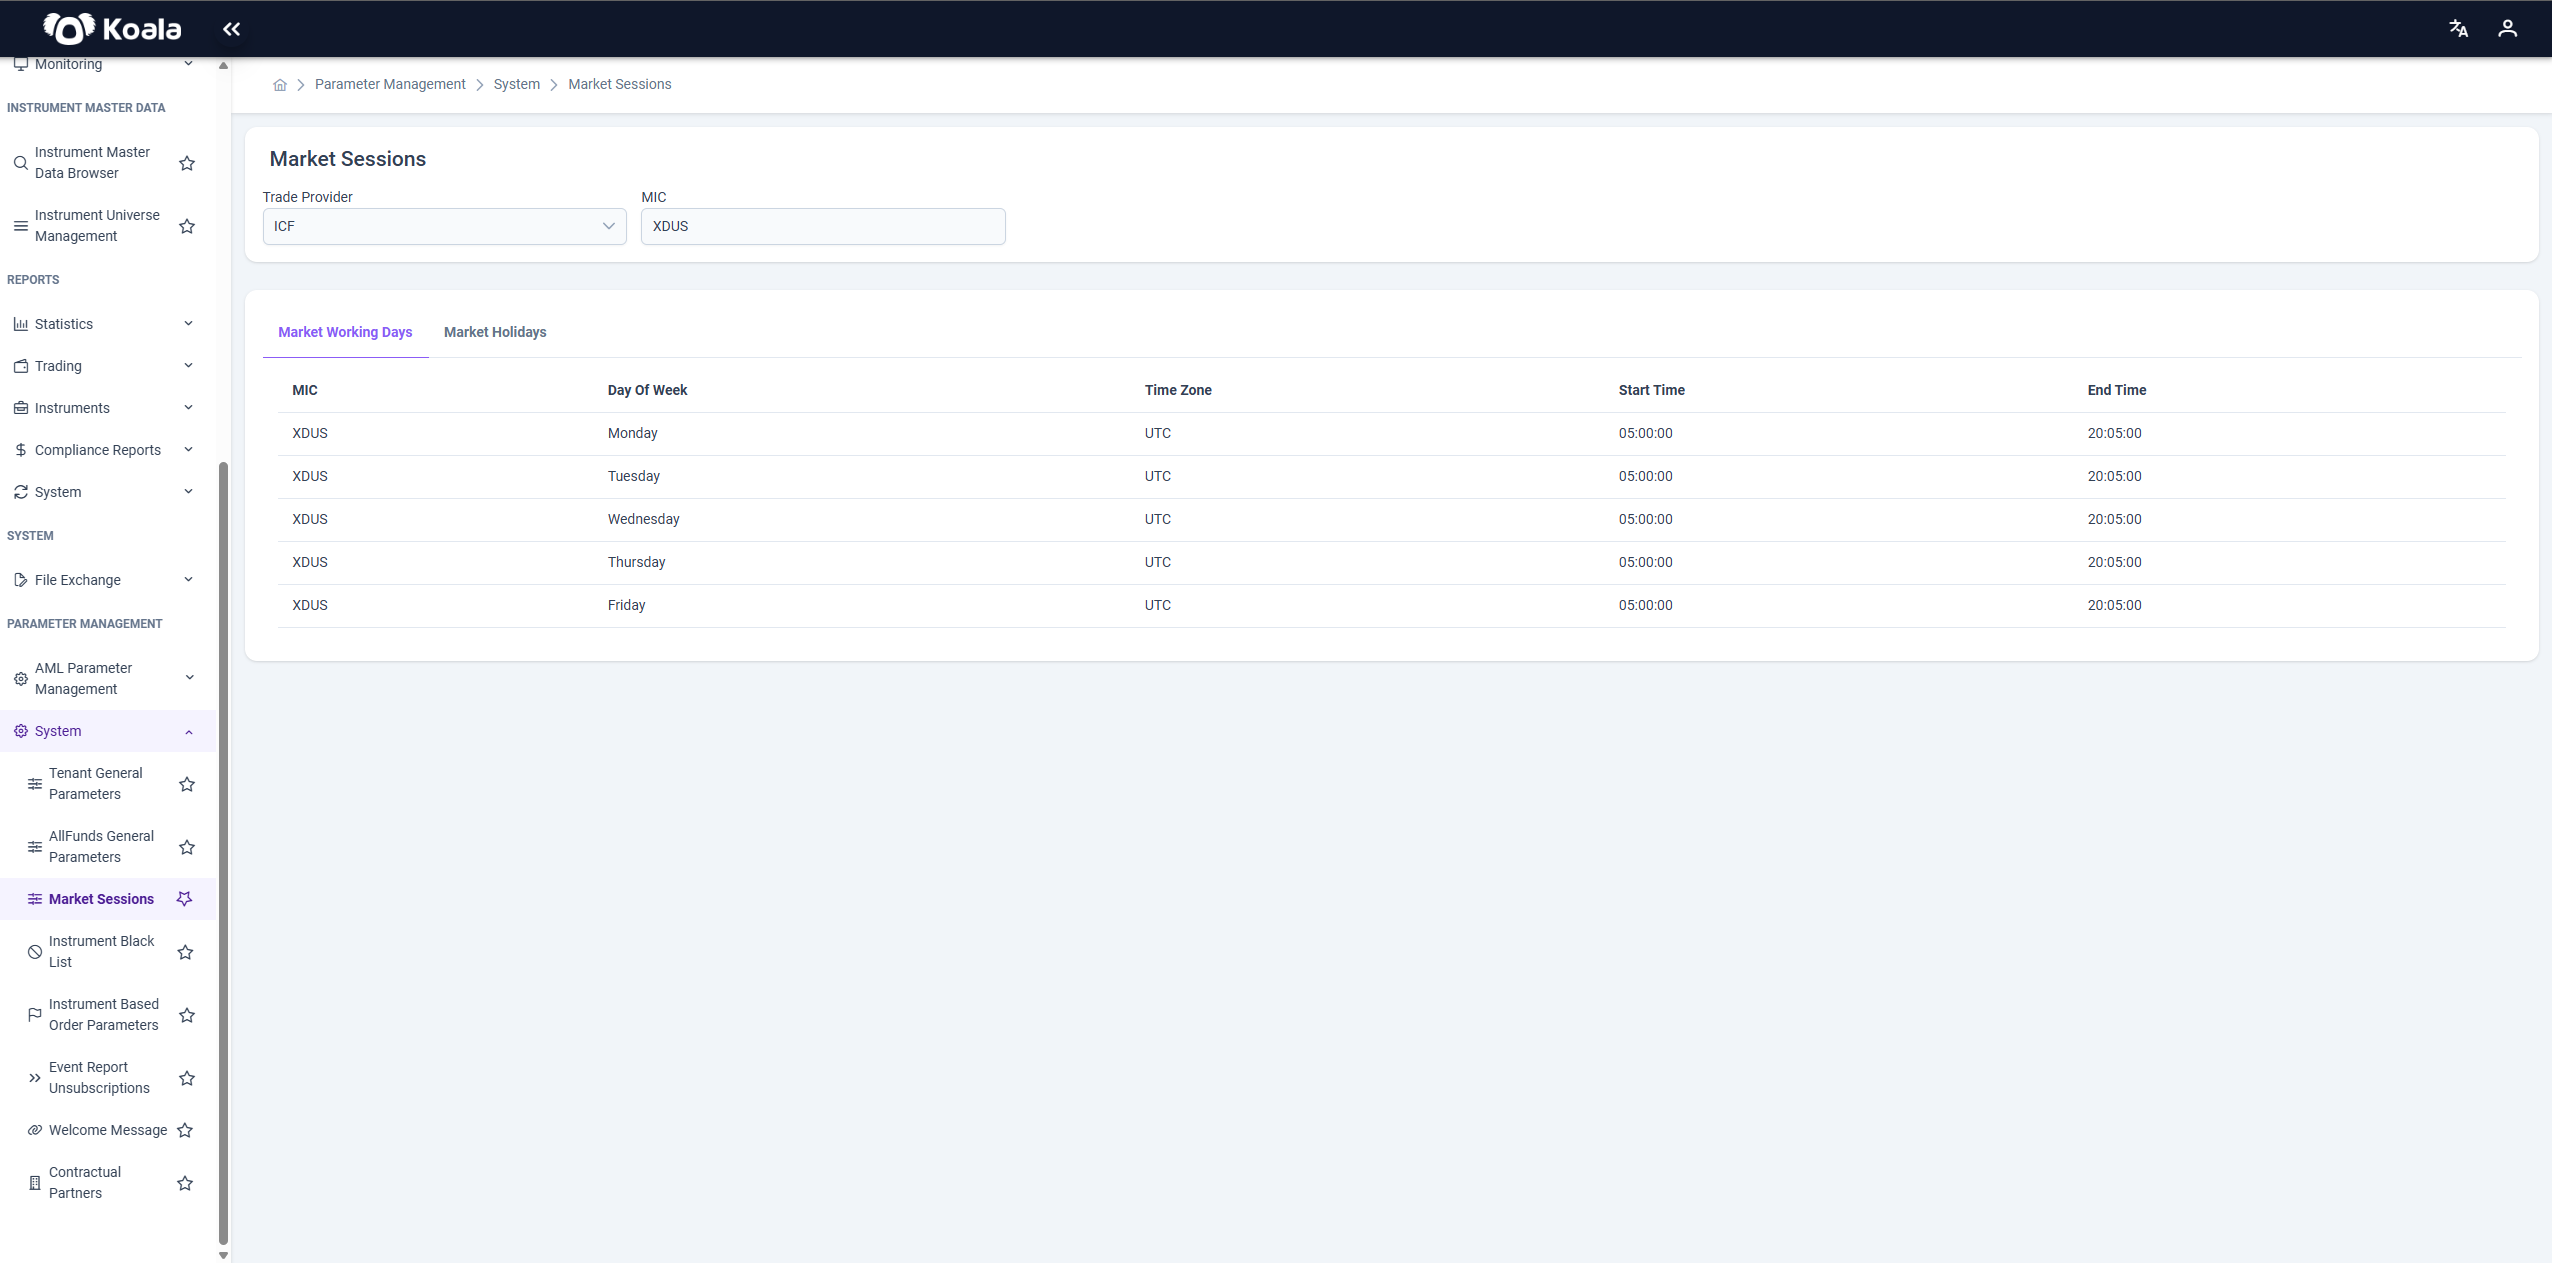Click the Parameter Management System gear icon
The height and width of the screenshot is (1263, 2552).
[20, 731]
